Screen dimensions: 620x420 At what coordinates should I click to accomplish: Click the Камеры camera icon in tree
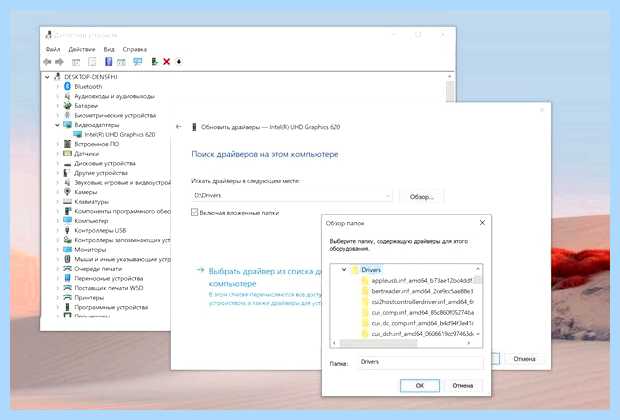(67, 192)
